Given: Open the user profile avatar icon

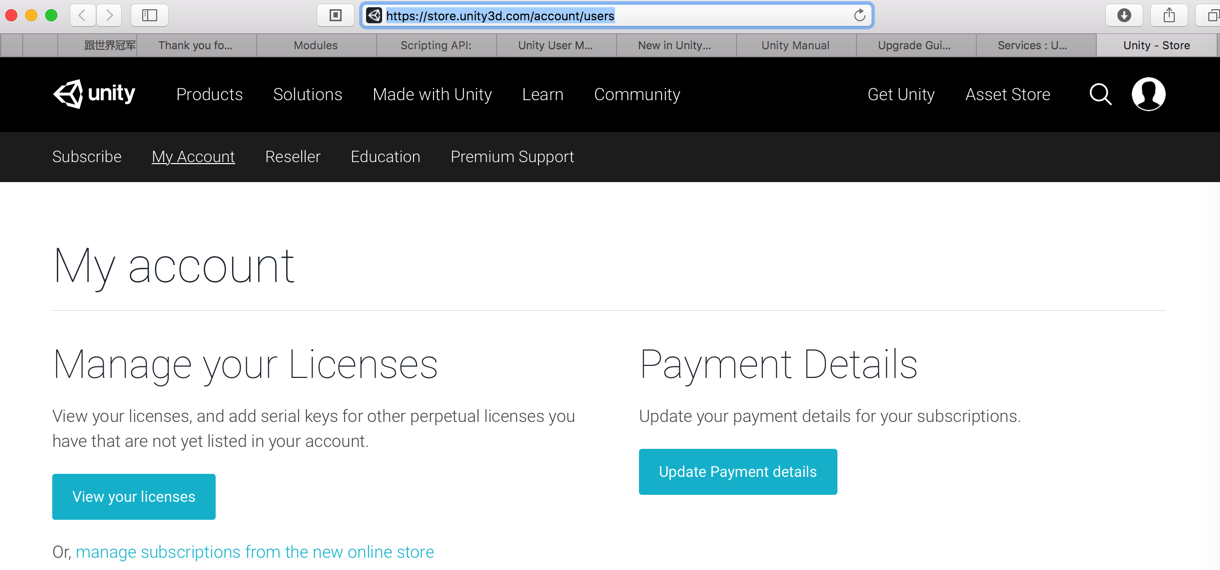Looking at the screenshot, I should 1148,94.
